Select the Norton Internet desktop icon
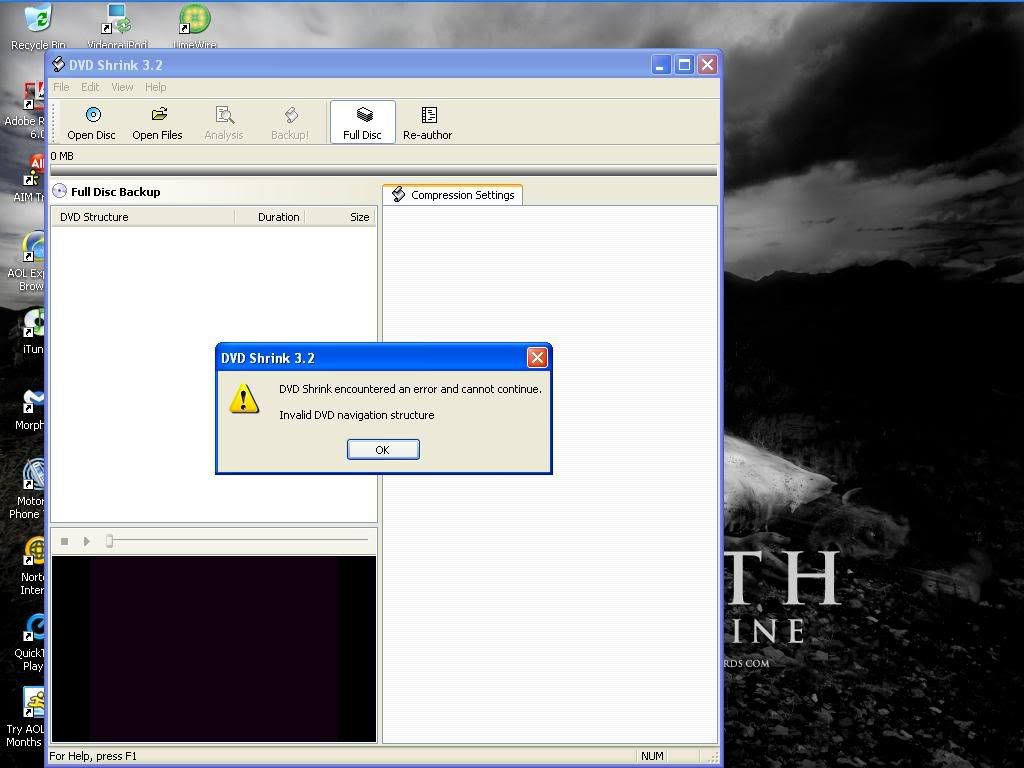The width and height of the screenshot is (1024, 768). click(x=33, y=566)
